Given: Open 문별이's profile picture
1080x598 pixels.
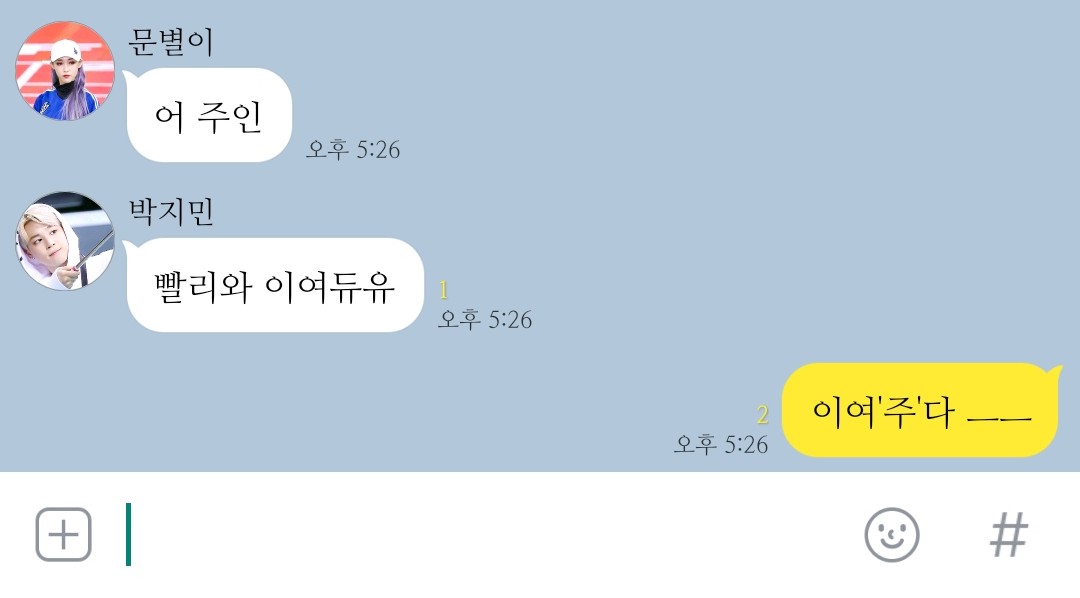Looking at the screenshot, I should (x=65, y=70).
